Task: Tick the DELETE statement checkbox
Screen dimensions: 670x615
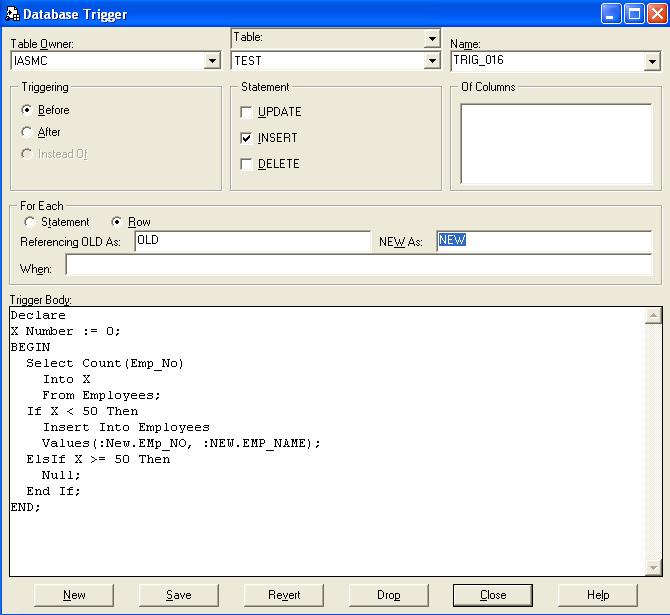Action: 247,164
